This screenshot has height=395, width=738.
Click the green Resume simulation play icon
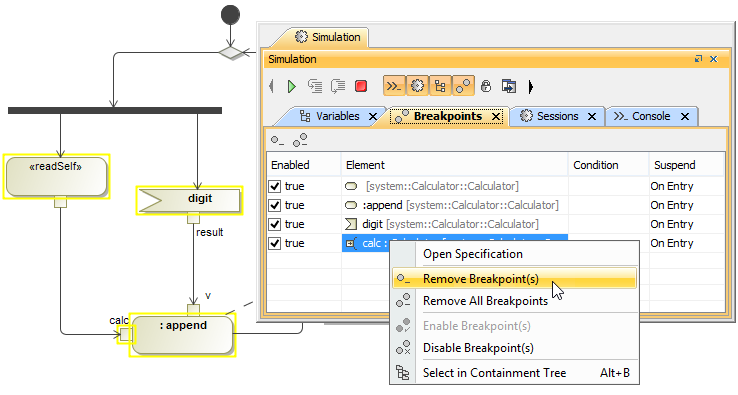[x=291, y=87]
